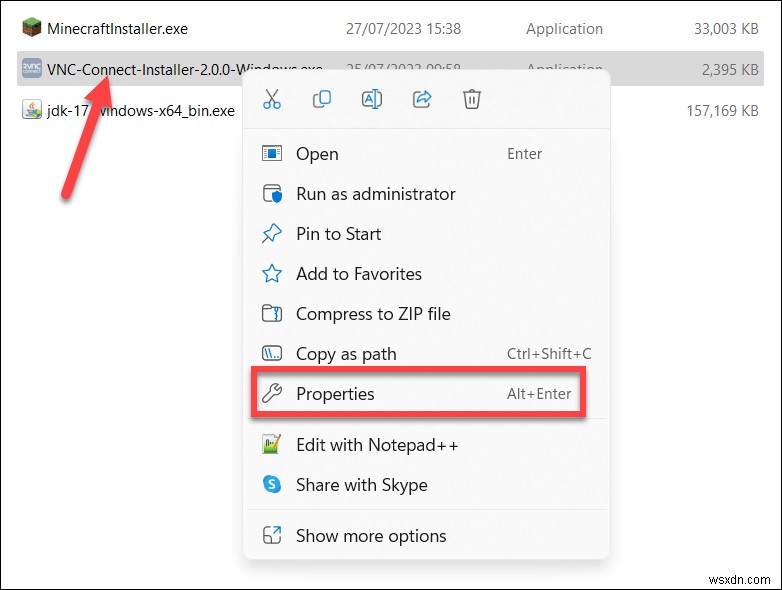
Task: Open Properties from the context menu
Action: [426, 393]
